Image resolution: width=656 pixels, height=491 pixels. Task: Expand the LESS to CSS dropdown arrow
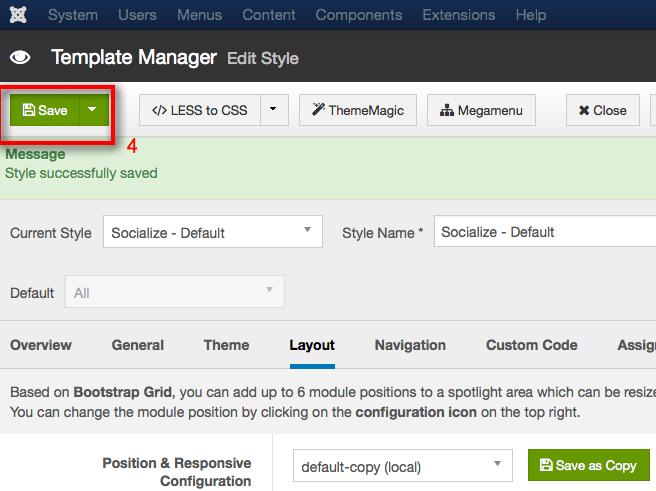point(274,110)
